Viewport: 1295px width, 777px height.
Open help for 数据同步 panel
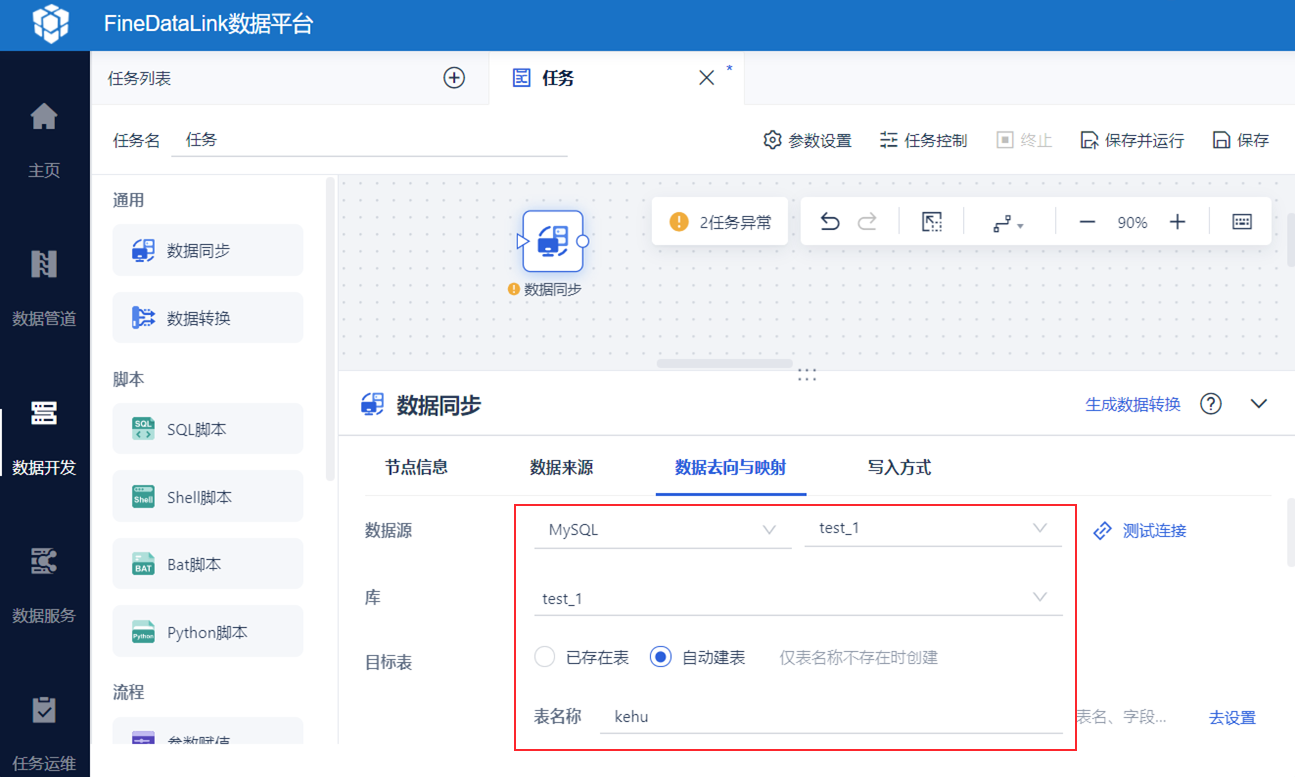(1211, 404)
